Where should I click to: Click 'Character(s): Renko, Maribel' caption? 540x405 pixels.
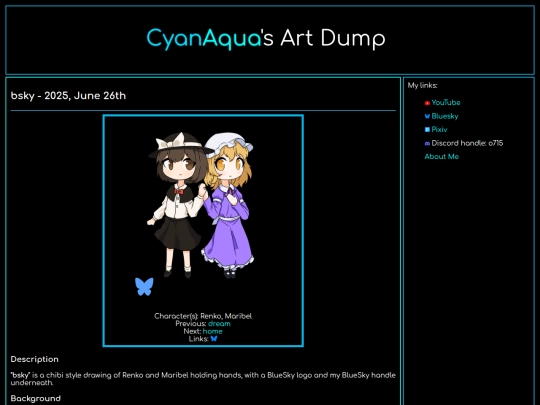click(203, 316)
